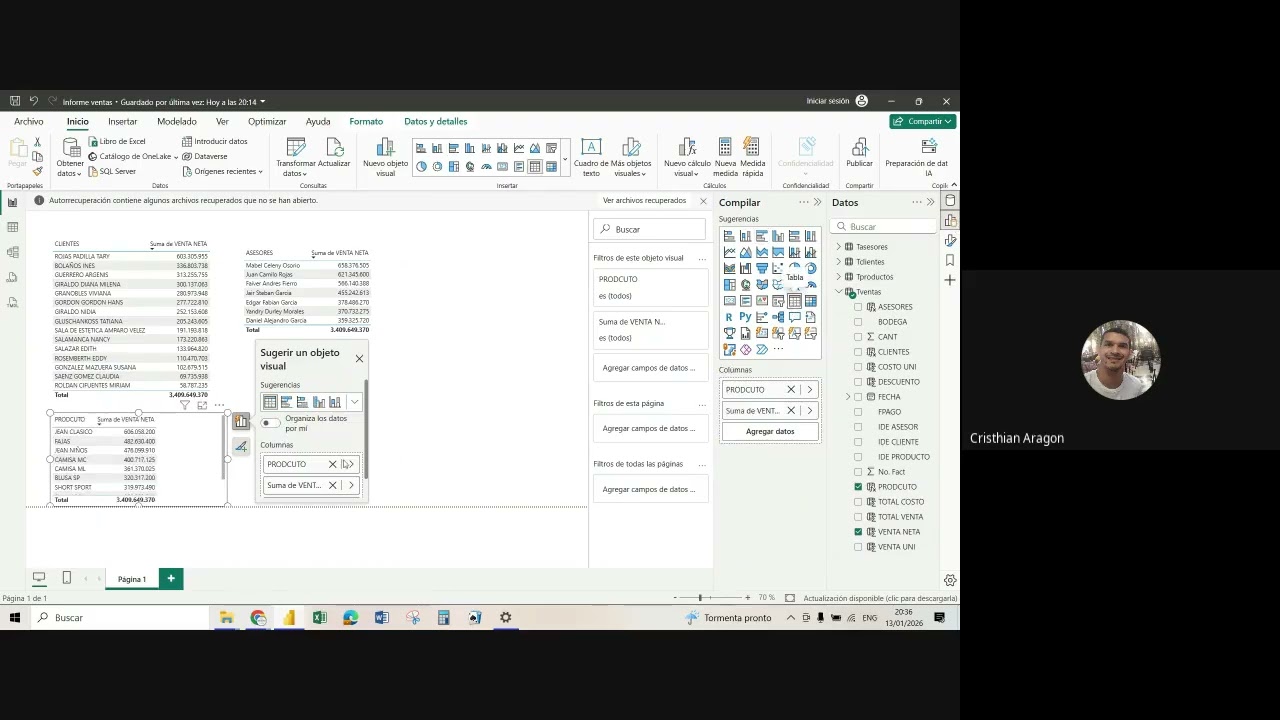This screenshot has width=1280, height=720.
Task: Choose the R script visual icon
Action: click(x=729, y=317)
